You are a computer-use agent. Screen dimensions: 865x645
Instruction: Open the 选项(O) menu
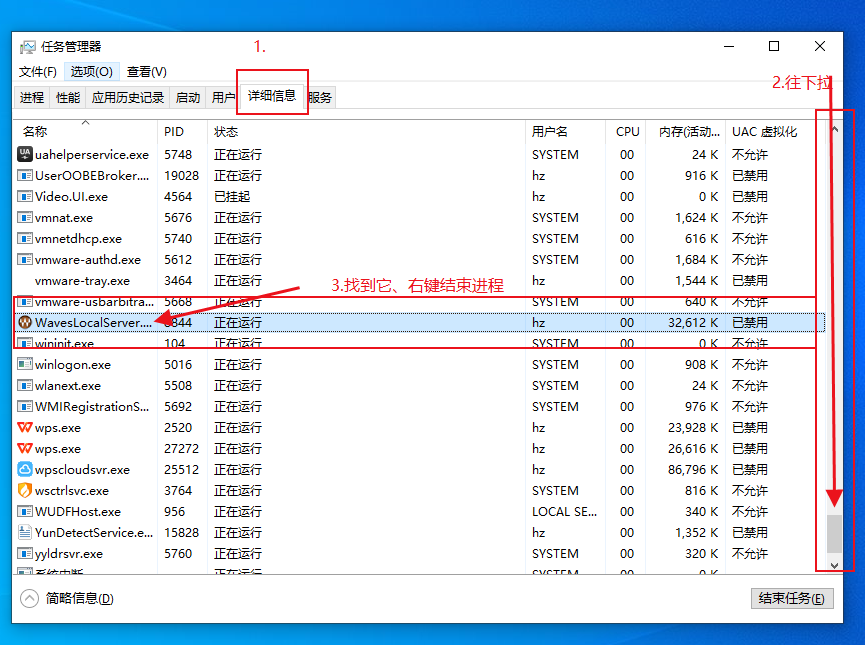click(92, 72)
